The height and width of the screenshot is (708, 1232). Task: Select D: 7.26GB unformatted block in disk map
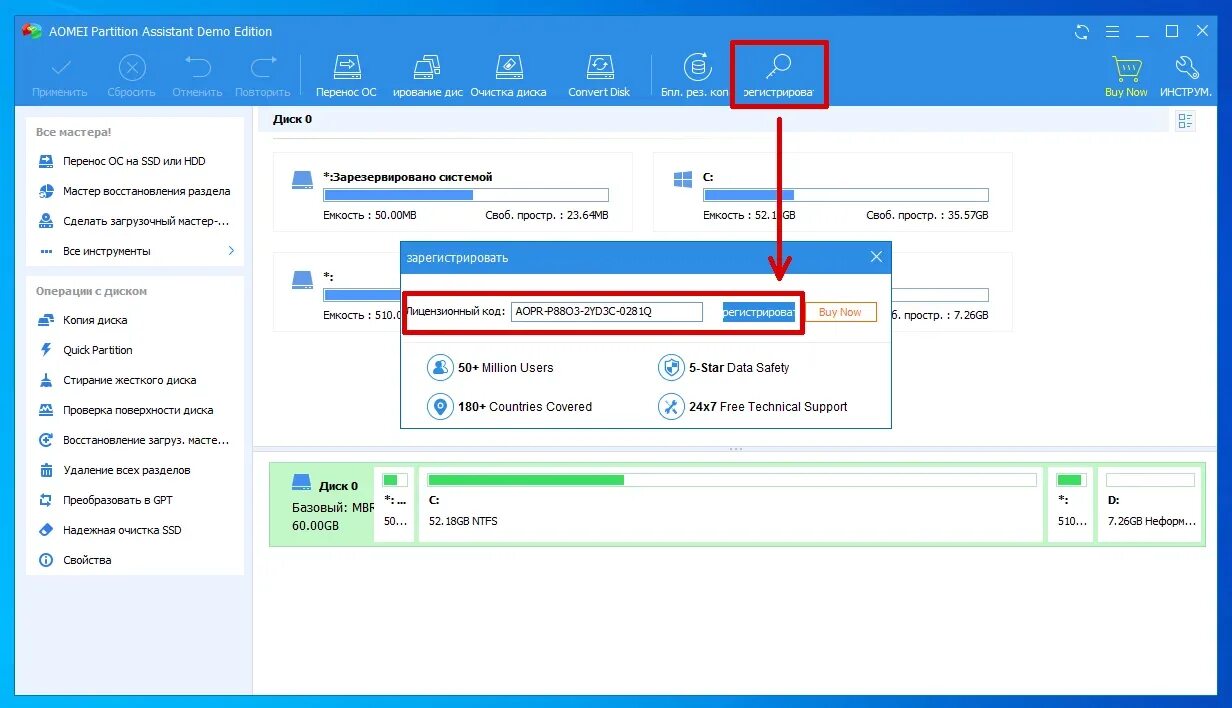1150,504
